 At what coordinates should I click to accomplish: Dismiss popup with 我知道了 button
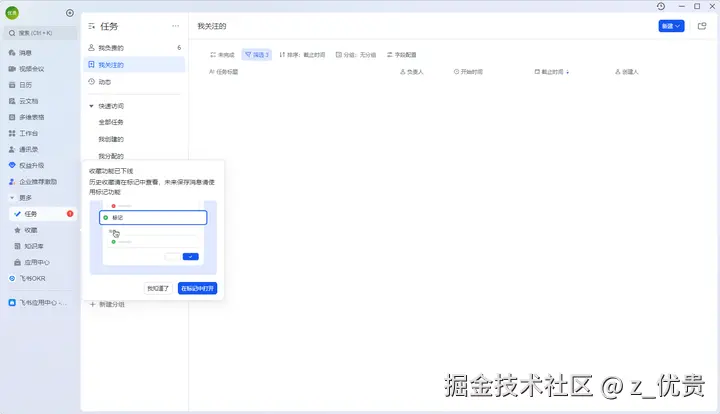(x=158, y=288)
